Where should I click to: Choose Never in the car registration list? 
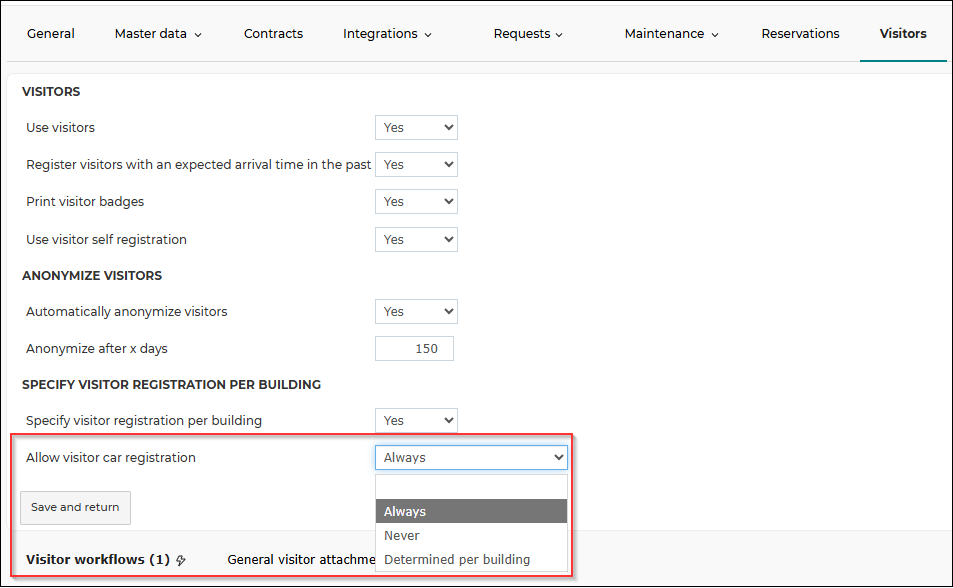pyautogui.click(x=471, y=536)
